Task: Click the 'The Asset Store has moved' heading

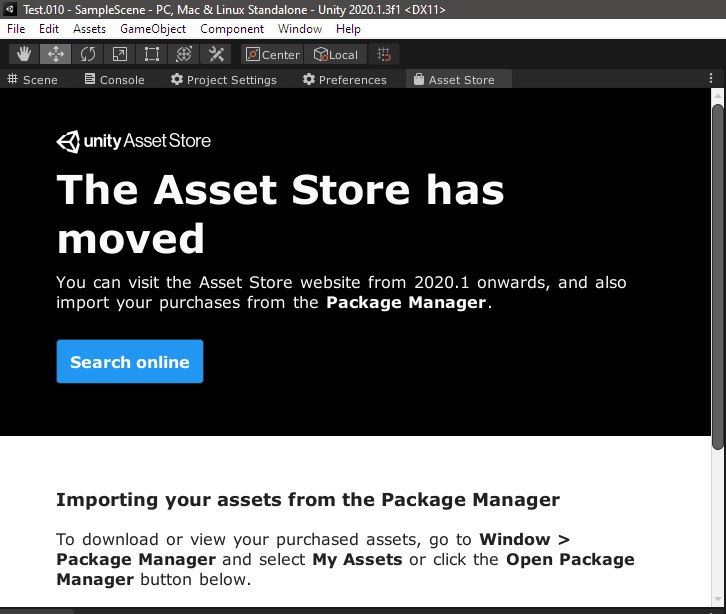Action: tap(280, 214)
